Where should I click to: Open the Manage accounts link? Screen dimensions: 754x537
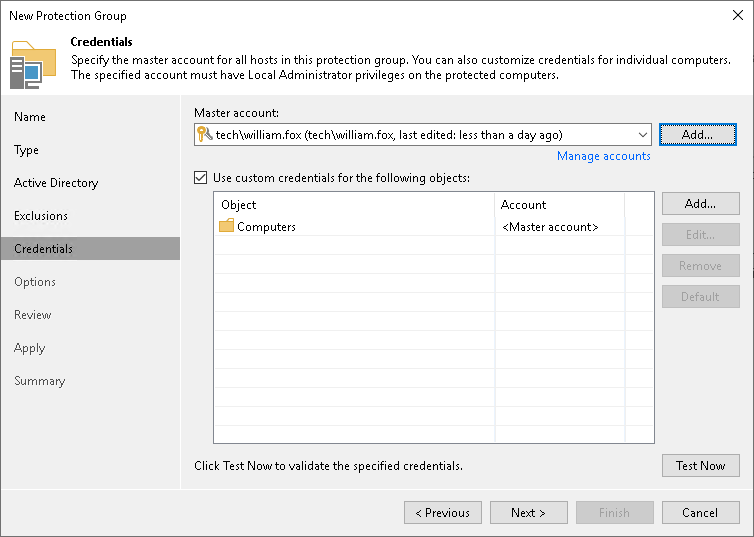point(603,156)
